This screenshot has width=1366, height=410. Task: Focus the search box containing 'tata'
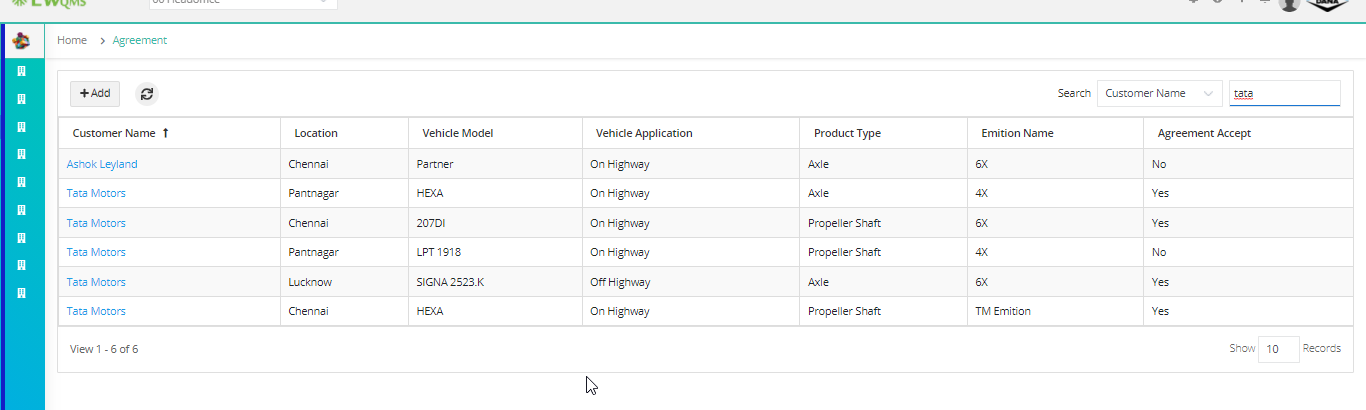point(1284,93)
